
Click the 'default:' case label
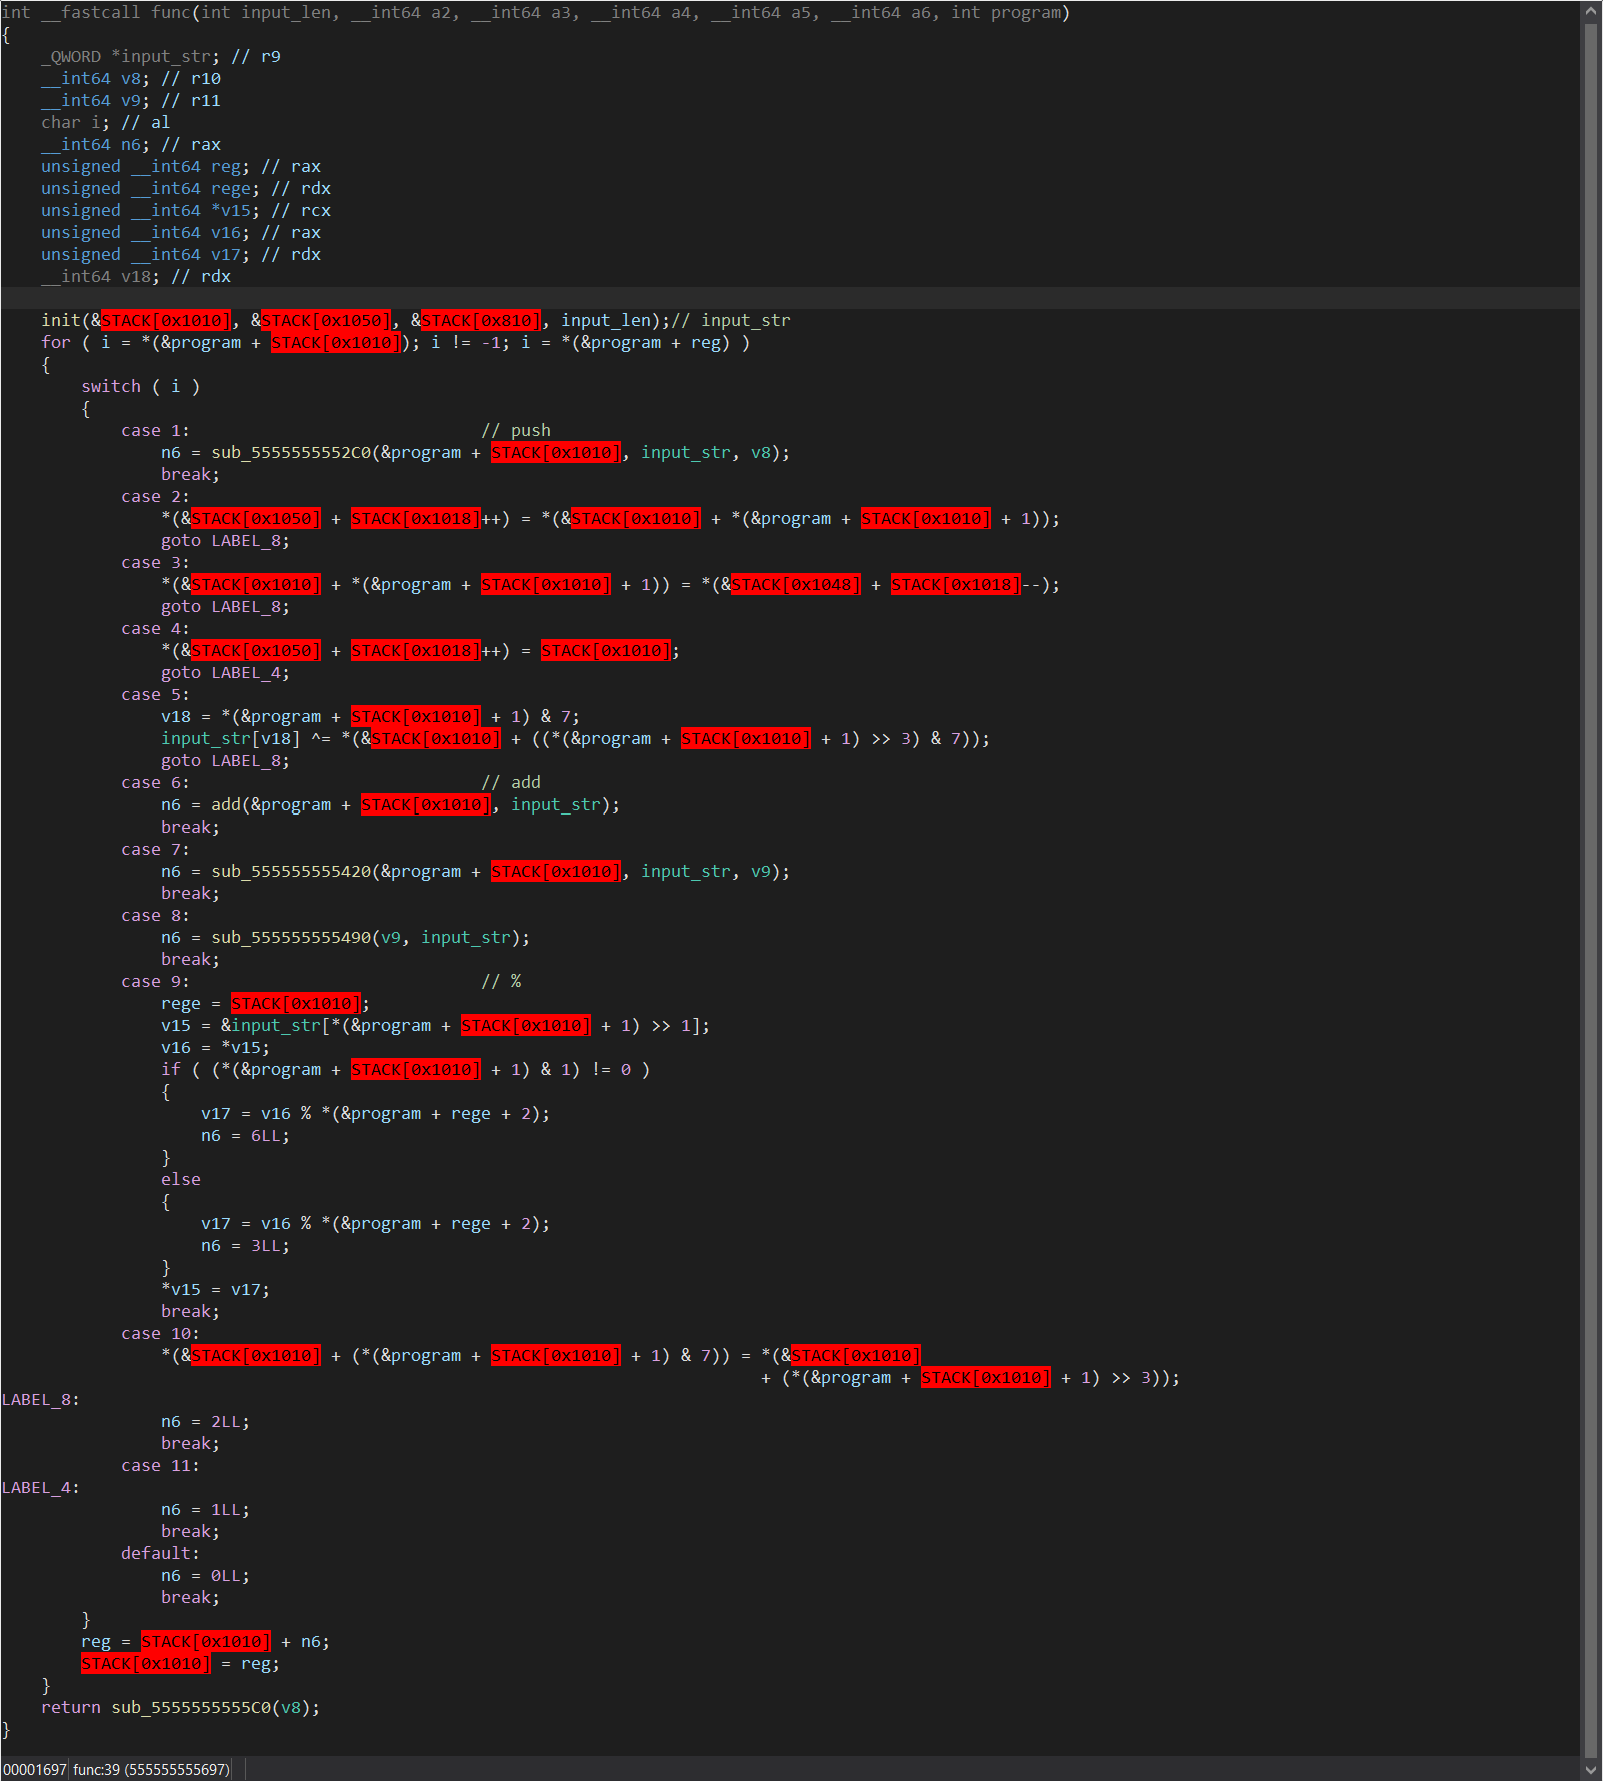click(x=160, y=1554)
